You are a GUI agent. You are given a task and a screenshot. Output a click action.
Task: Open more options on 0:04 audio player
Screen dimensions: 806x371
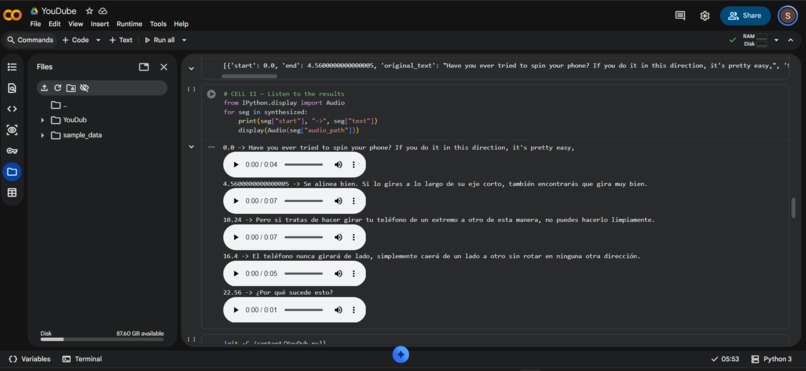click(354, 164)
